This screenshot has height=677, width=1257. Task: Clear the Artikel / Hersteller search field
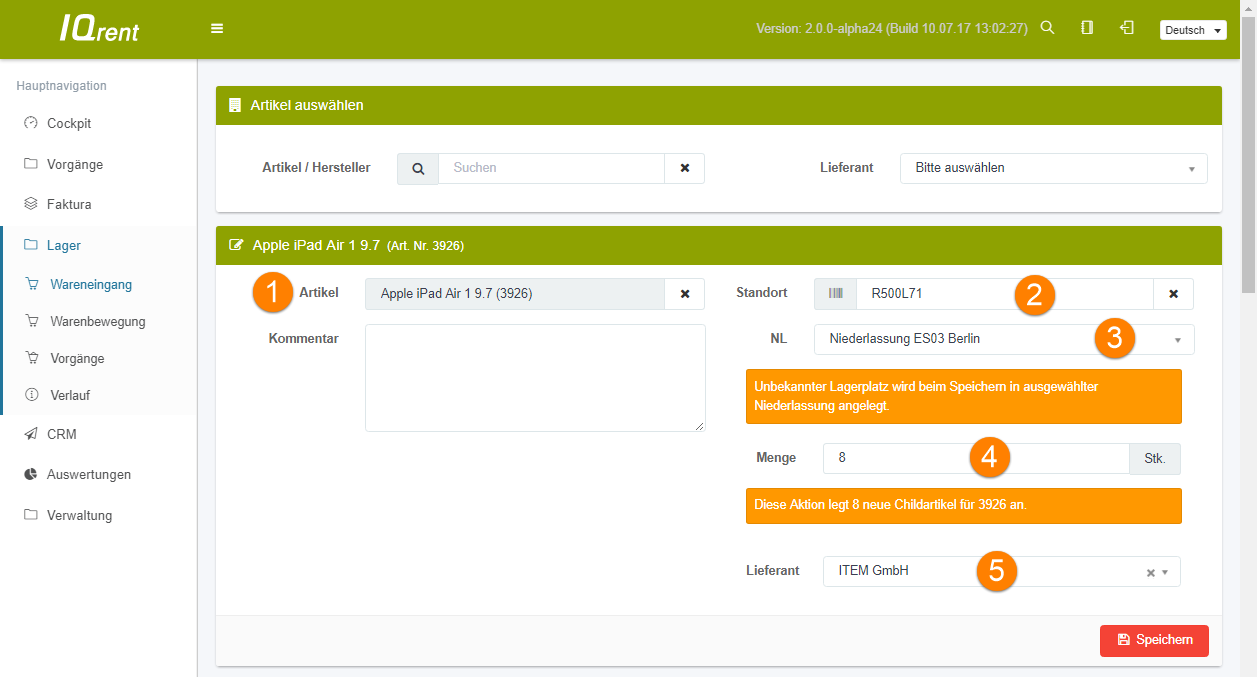click(685, 168)
